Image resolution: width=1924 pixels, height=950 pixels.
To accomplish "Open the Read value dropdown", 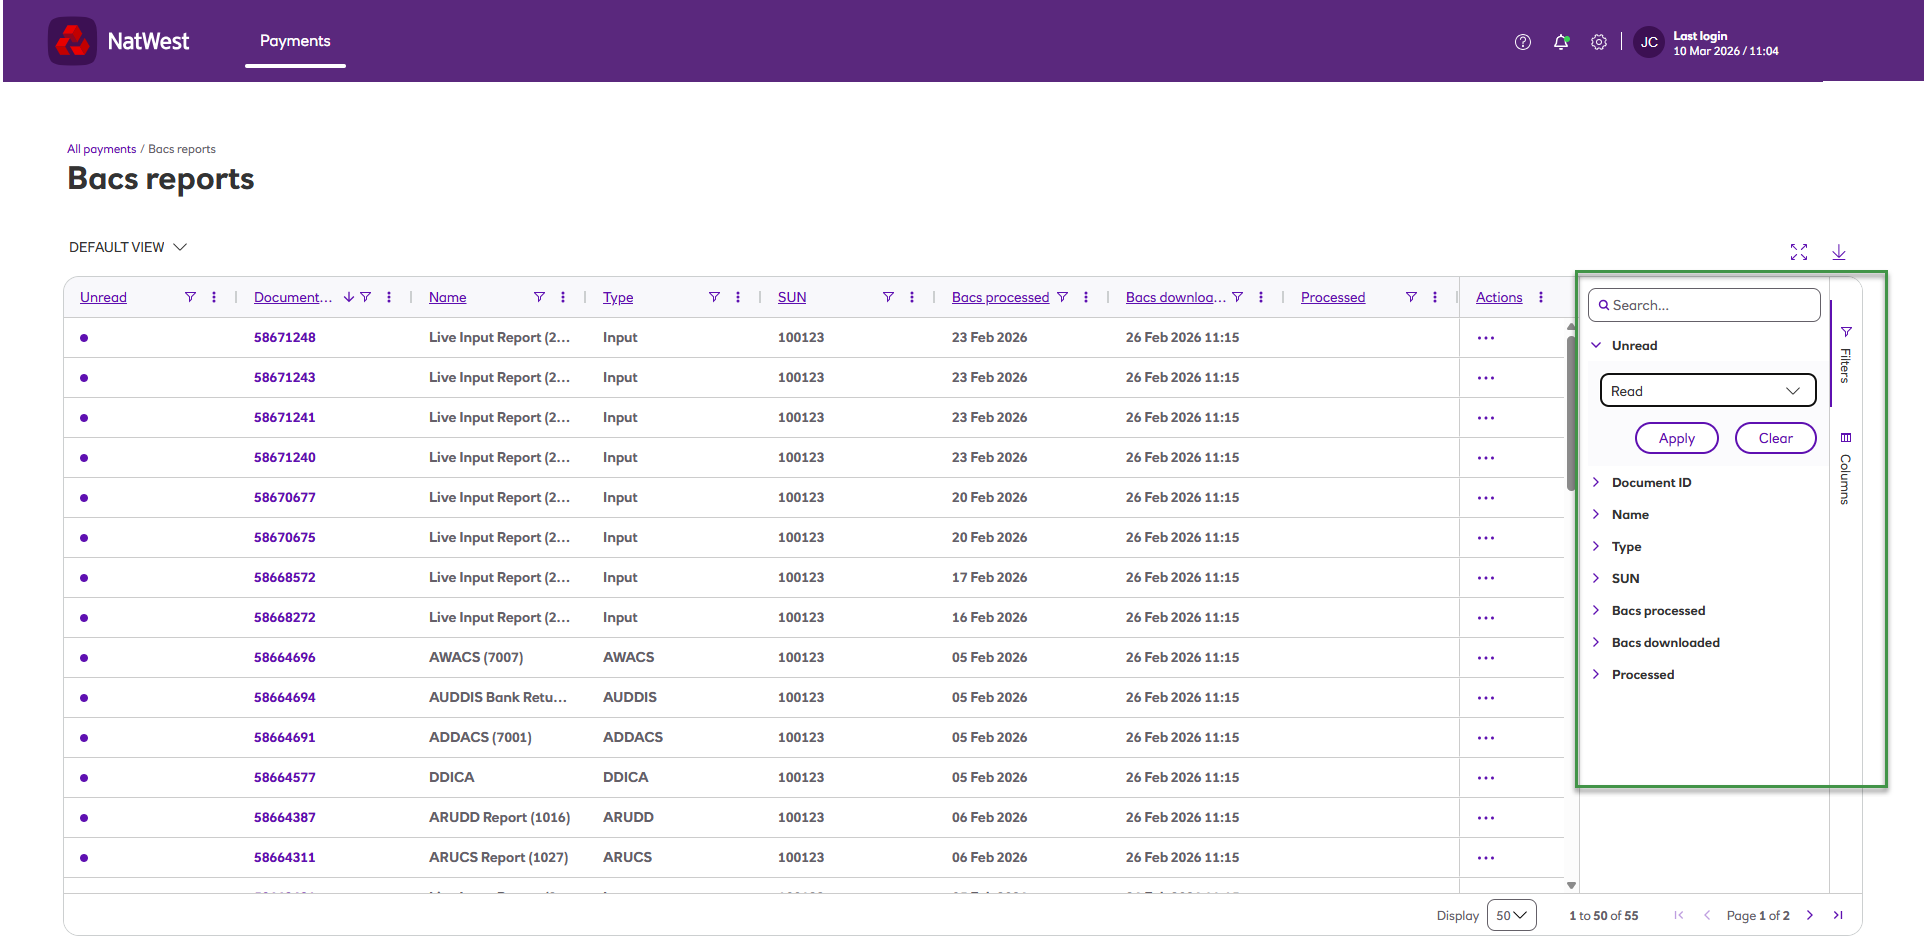I will pos(1708,390).
